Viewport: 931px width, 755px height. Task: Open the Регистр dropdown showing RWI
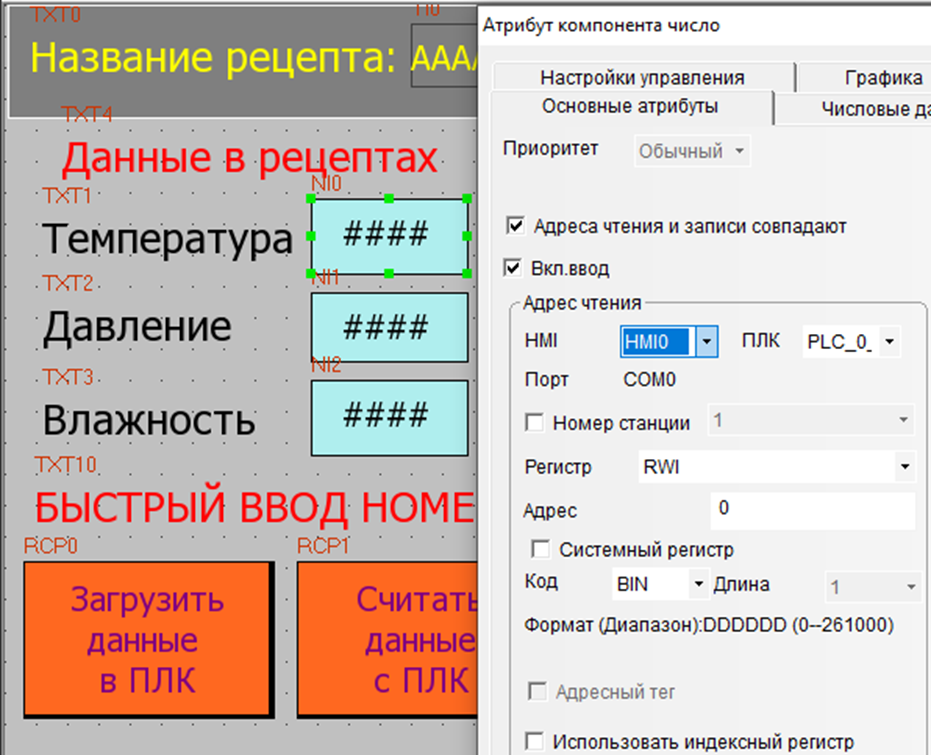(x=906, y=467)
